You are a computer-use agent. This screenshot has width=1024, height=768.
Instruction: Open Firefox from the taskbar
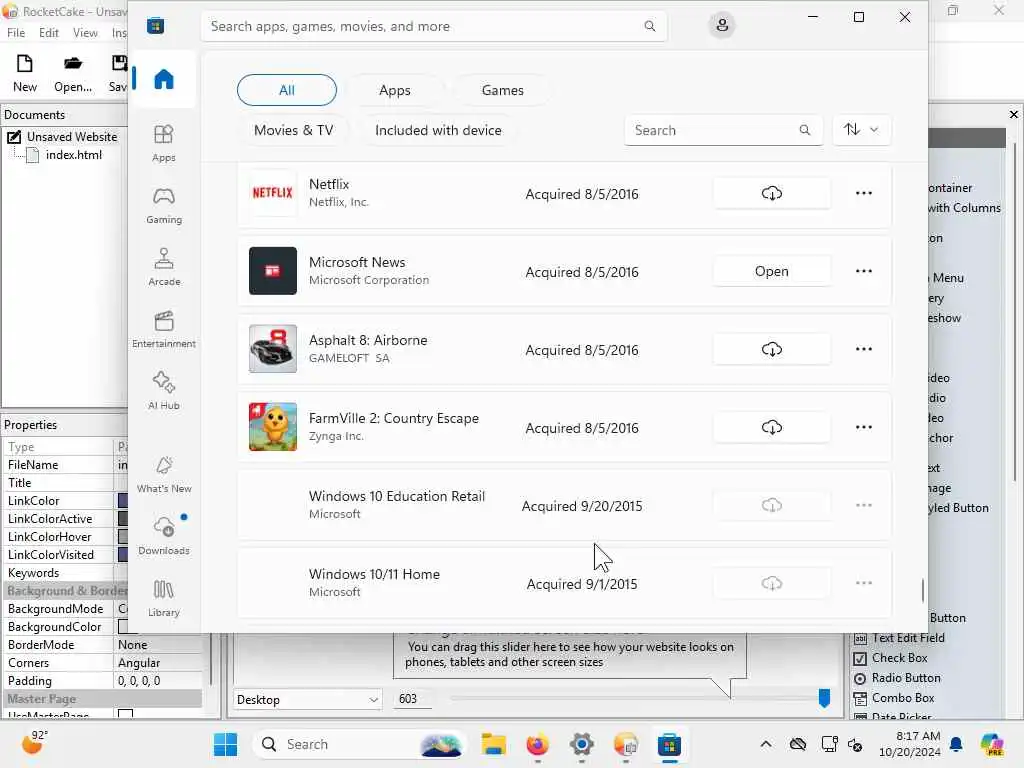(537, 744)
